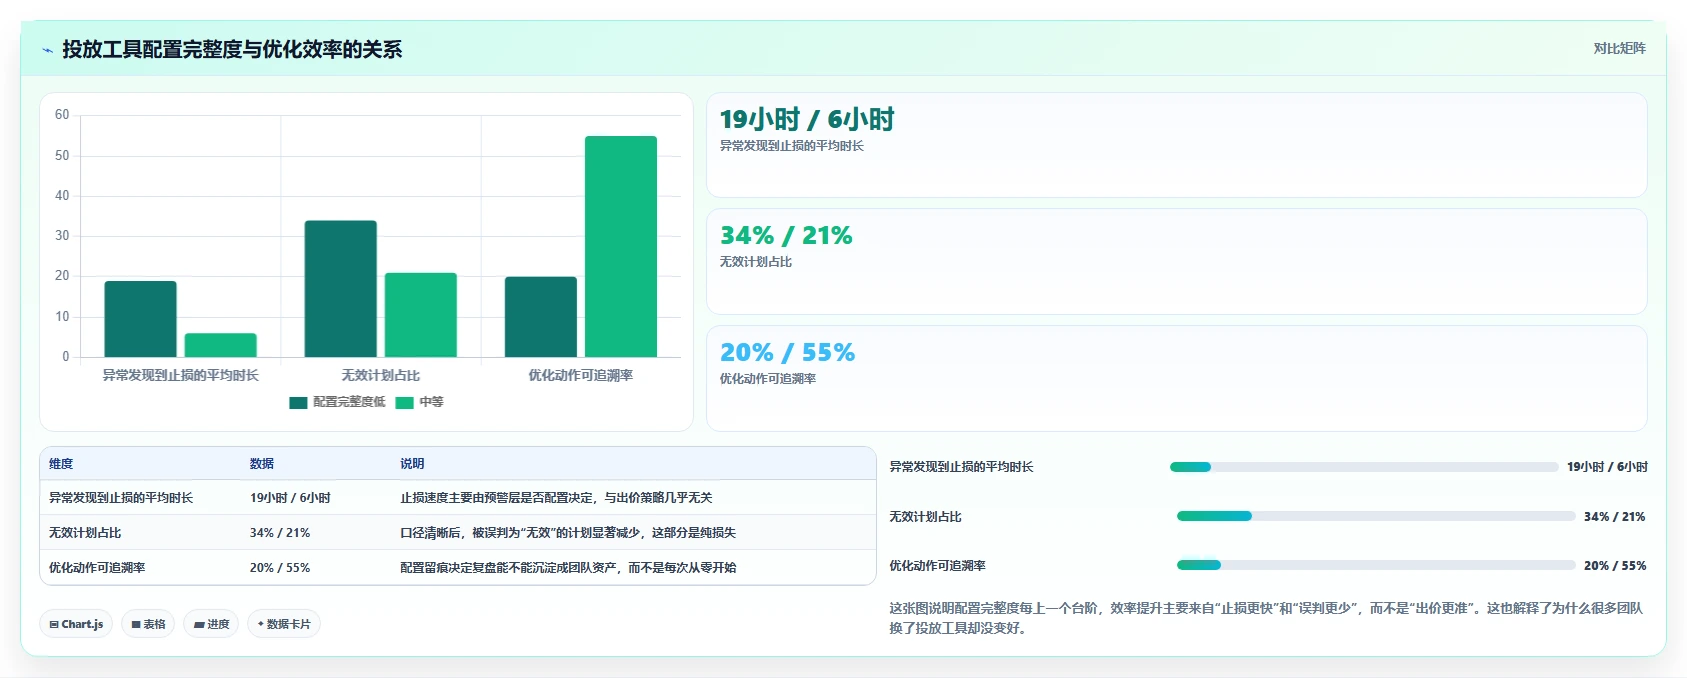
Task: Click the chart x-axis label 无效计划占比
Action: (380, 376)
